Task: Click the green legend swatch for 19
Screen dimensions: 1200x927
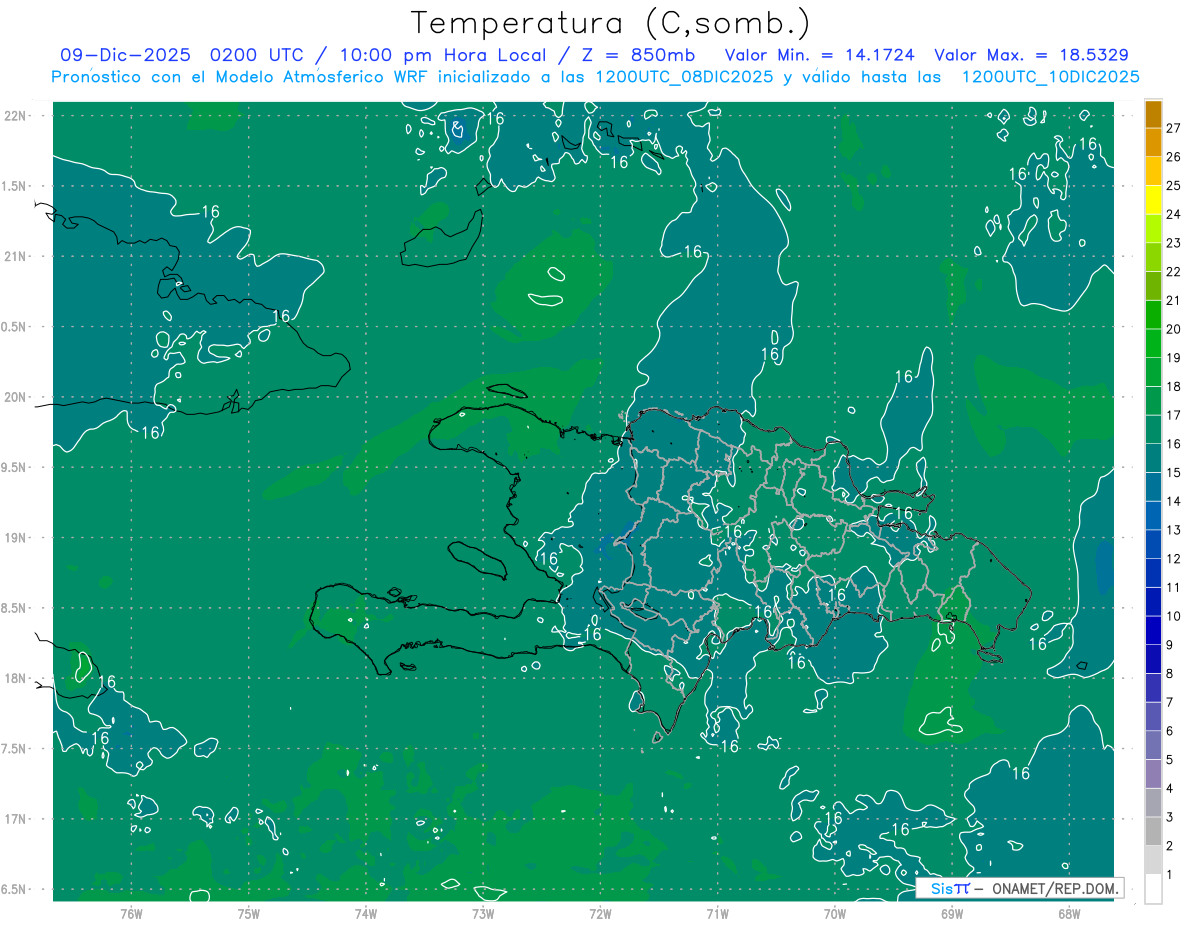Action: tap(1153, 344)
